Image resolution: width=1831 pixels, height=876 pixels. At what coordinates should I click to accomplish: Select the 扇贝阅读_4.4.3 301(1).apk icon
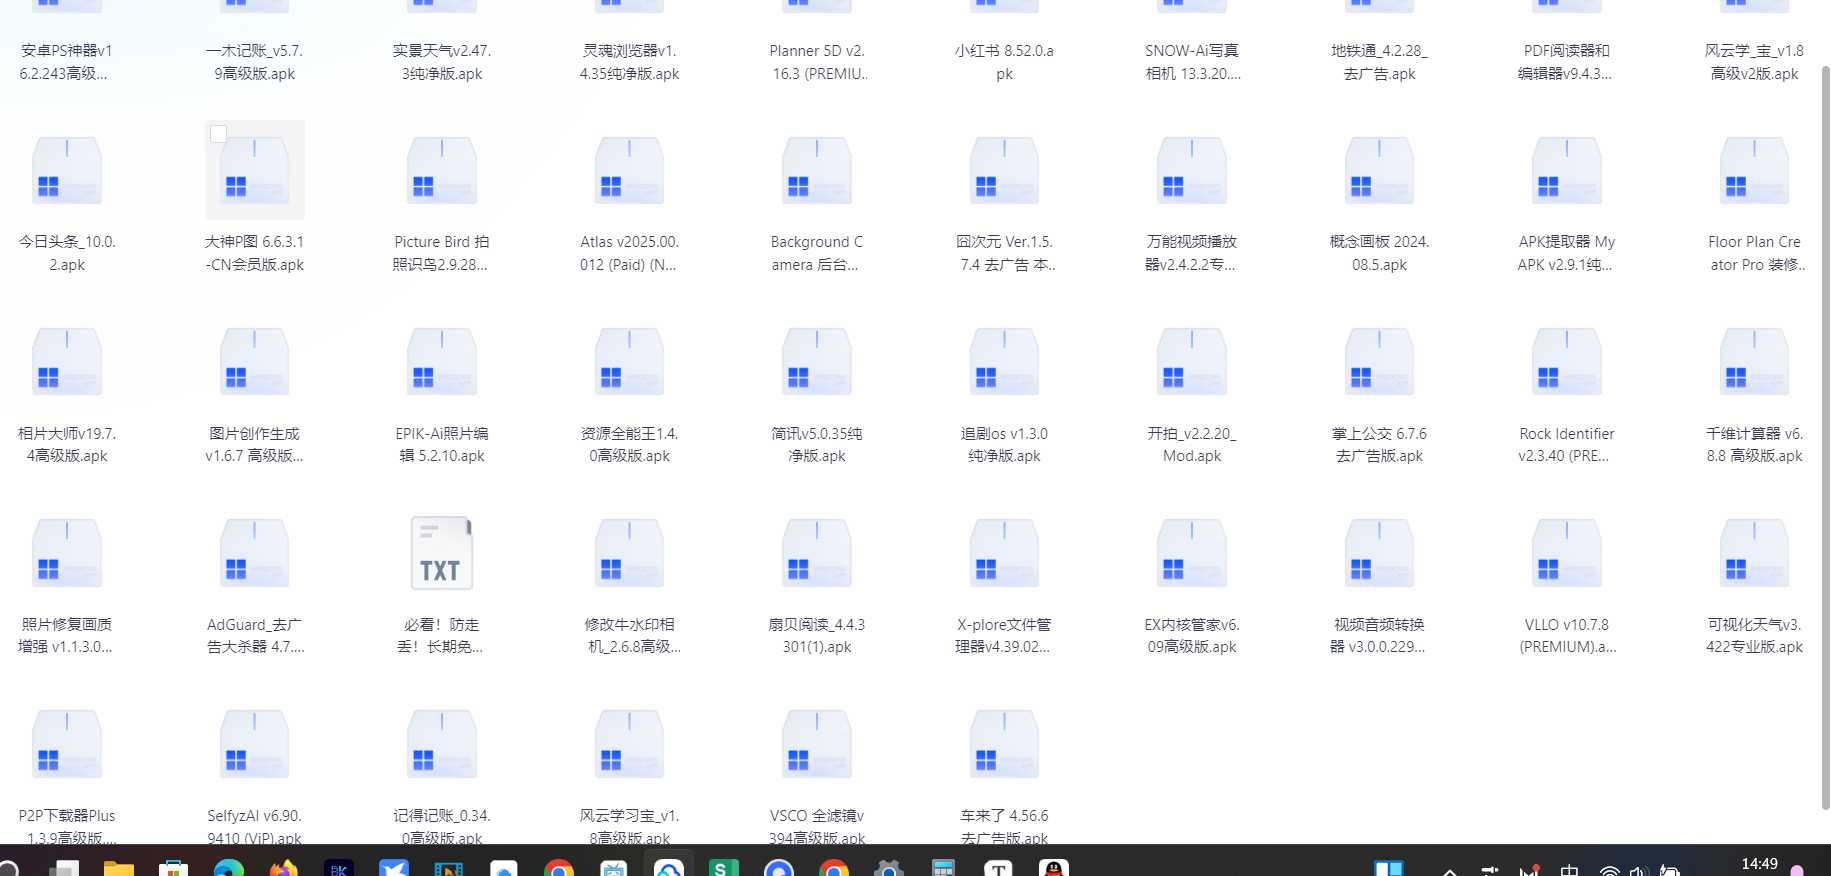pyautogui.click(x=817, y=553)
